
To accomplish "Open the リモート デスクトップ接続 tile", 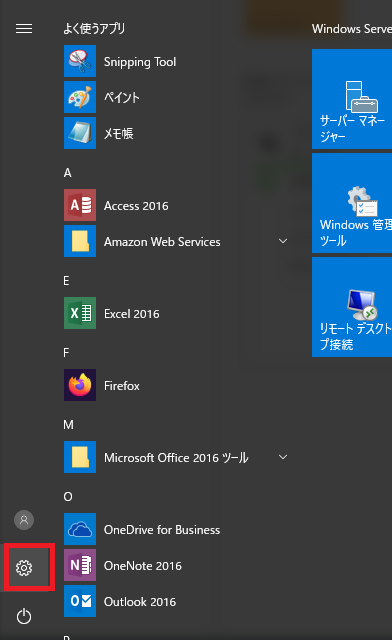I will tap(352, 307).
